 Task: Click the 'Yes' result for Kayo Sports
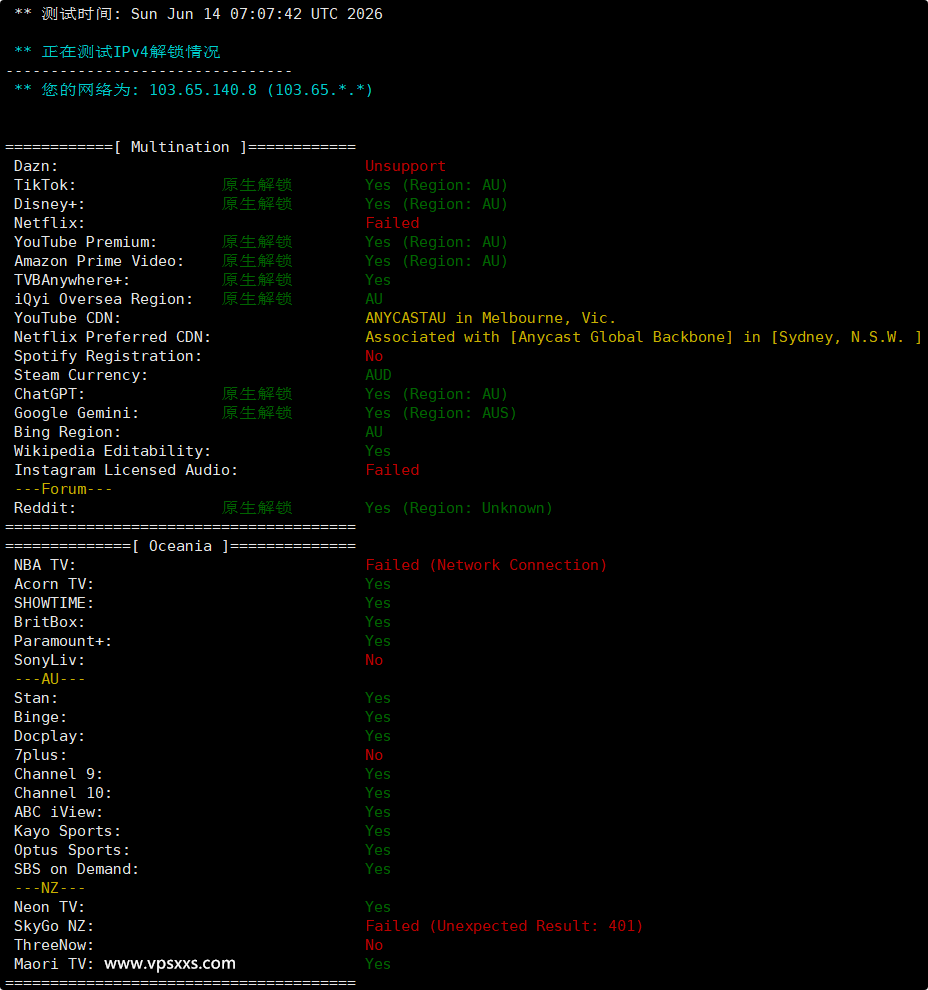coord(378,831)
